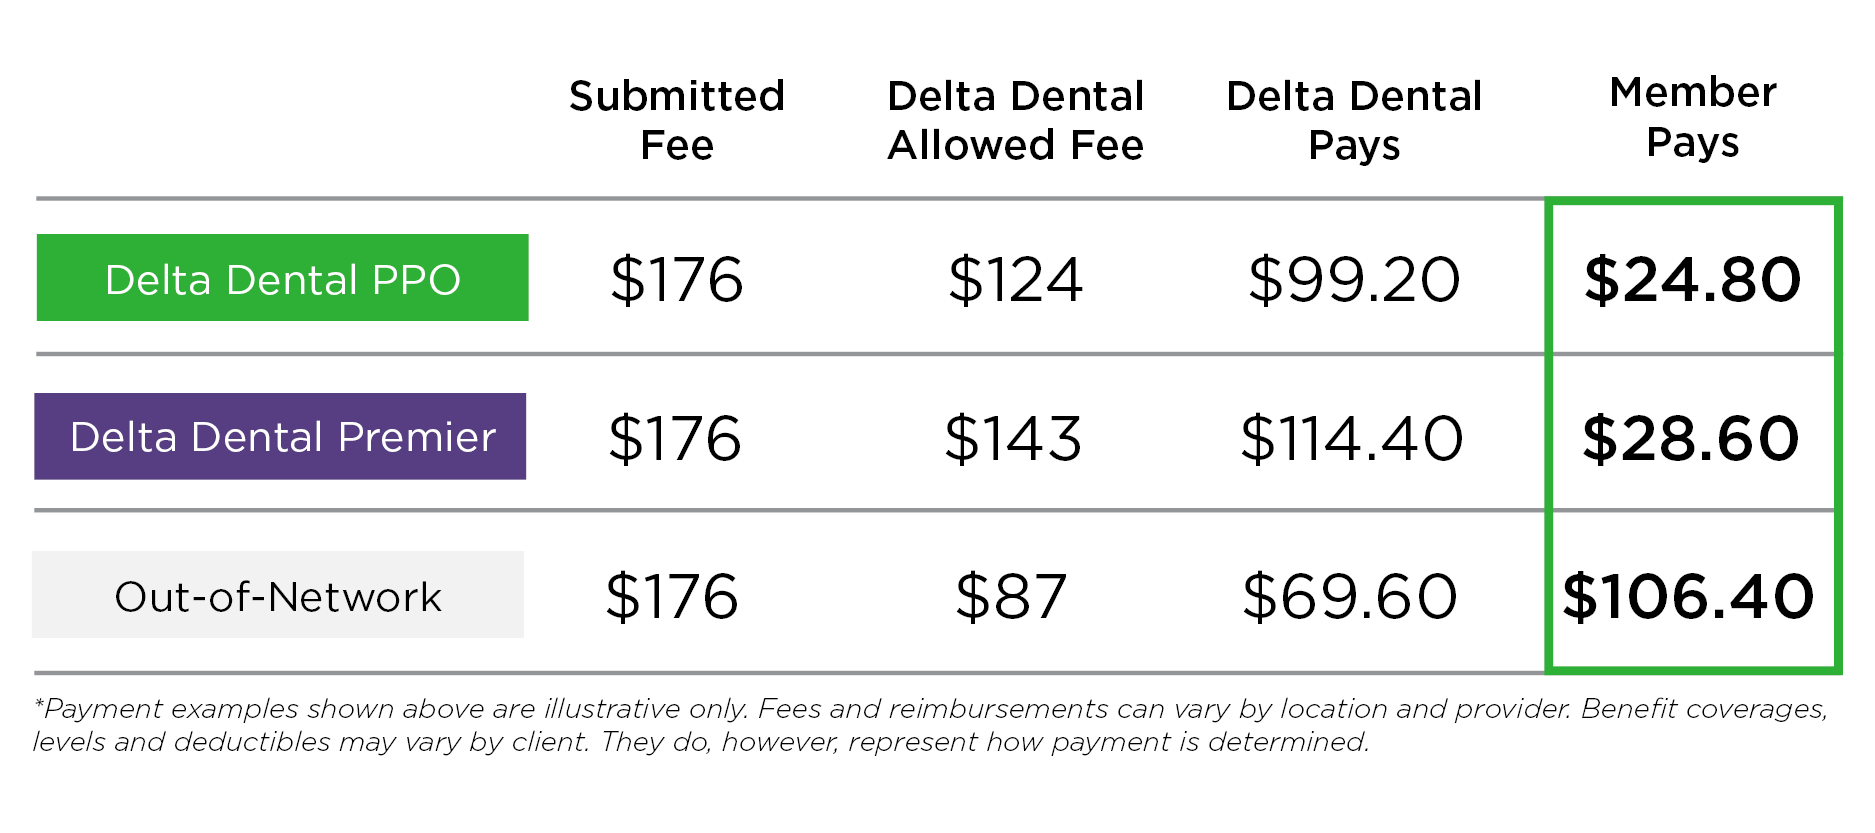Click the $69.60 Delta Dental pays amount
Image resolution: width=1875 pixels, height=833 pixels.
coord(1350,597)
